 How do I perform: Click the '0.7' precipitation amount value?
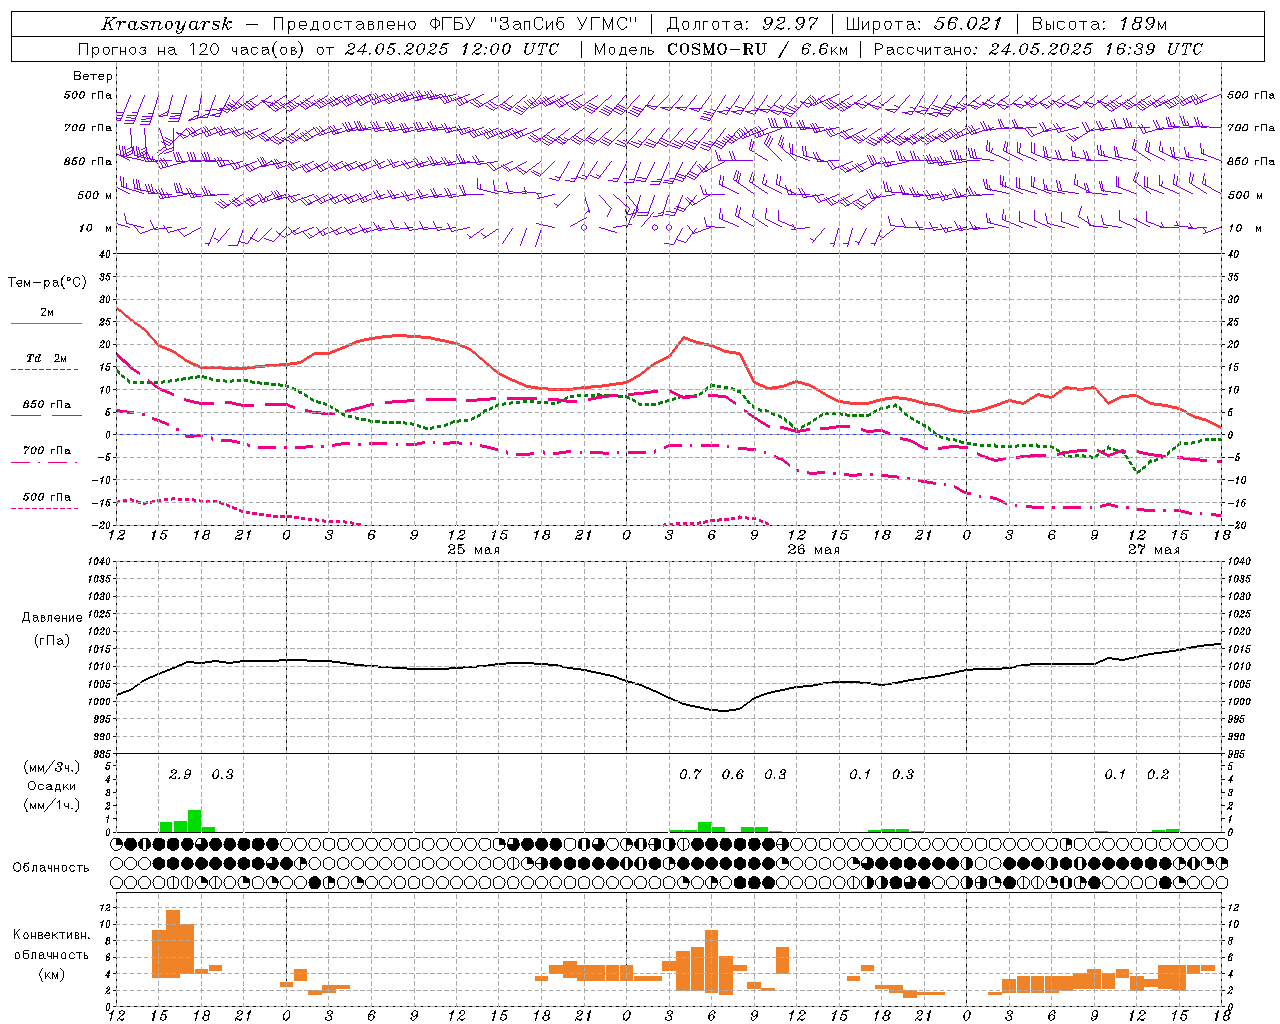[690, 775]
